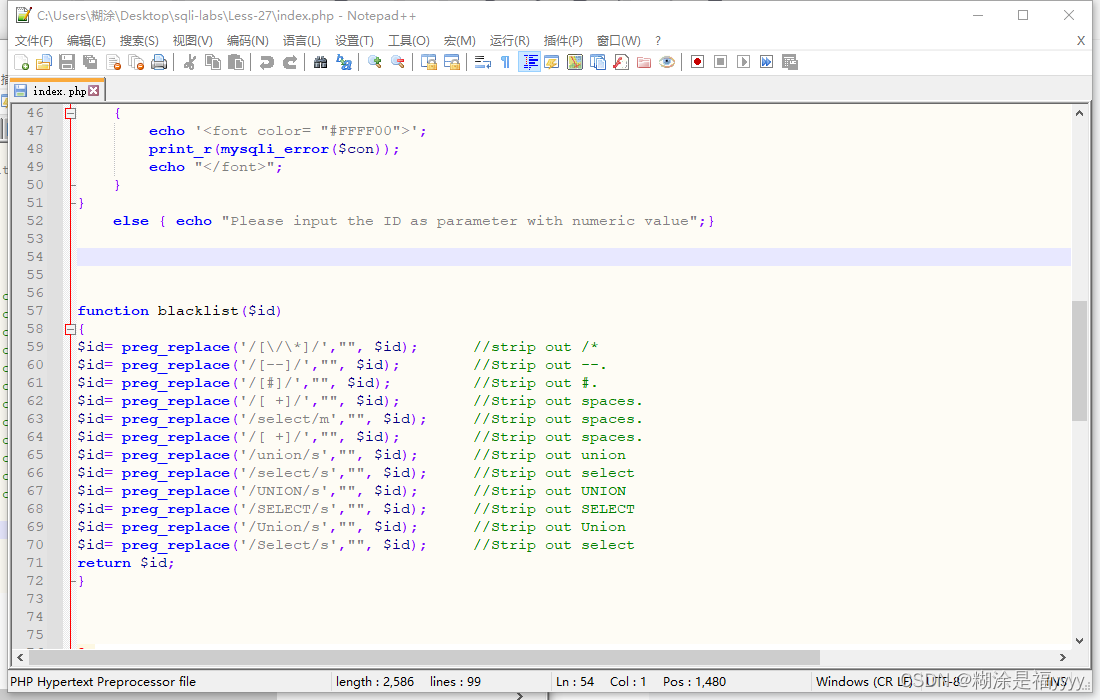Open Folder as Workspace icon
1100x700 pixels.
644,62
